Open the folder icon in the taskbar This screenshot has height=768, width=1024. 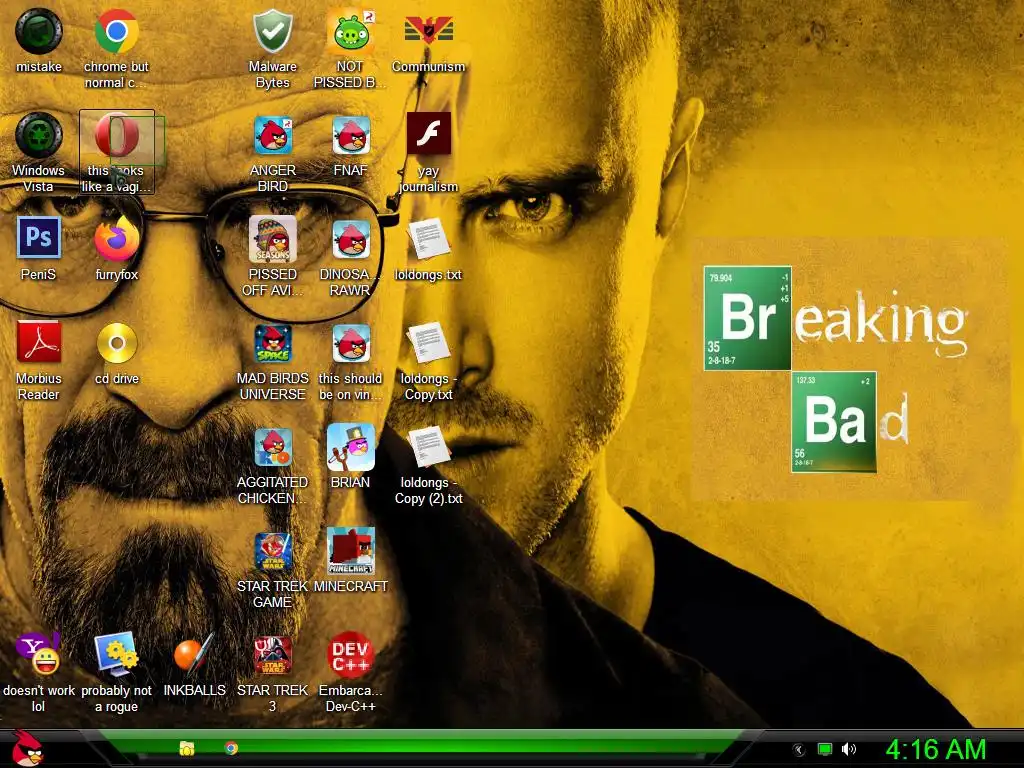[x=187, y=748]
